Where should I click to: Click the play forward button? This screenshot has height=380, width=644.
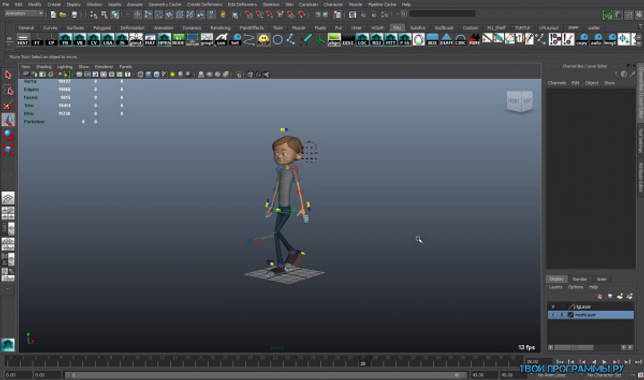pos(604,362)
